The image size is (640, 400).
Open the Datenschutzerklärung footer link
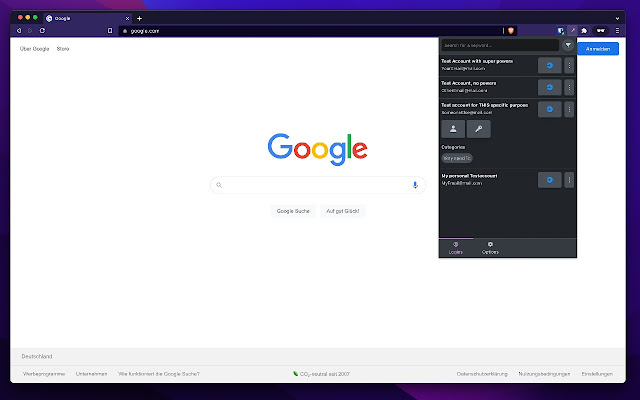point(482,374)
